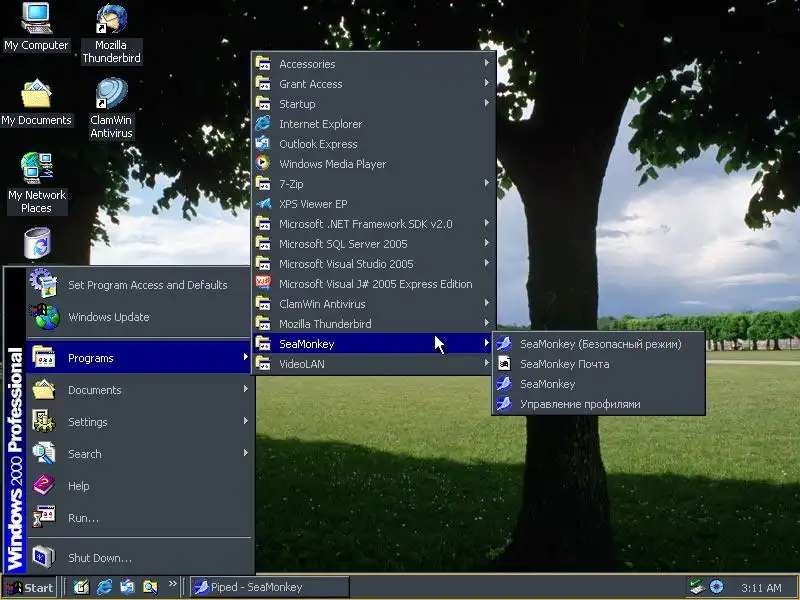The height and width of the screenshot is (600, 800).
Task: Open the Search item in Start menu
Action: (139, 453)
